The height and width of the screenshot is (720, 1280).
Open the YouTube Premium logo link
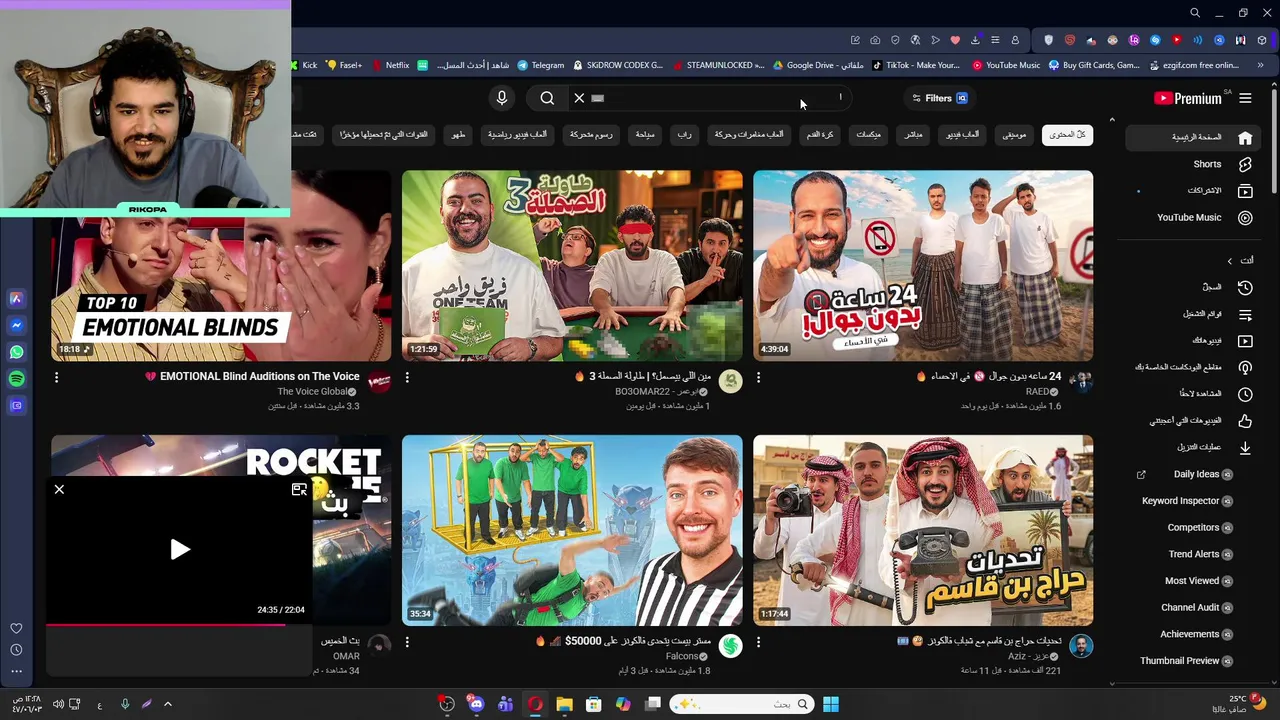click(1190, 98)
